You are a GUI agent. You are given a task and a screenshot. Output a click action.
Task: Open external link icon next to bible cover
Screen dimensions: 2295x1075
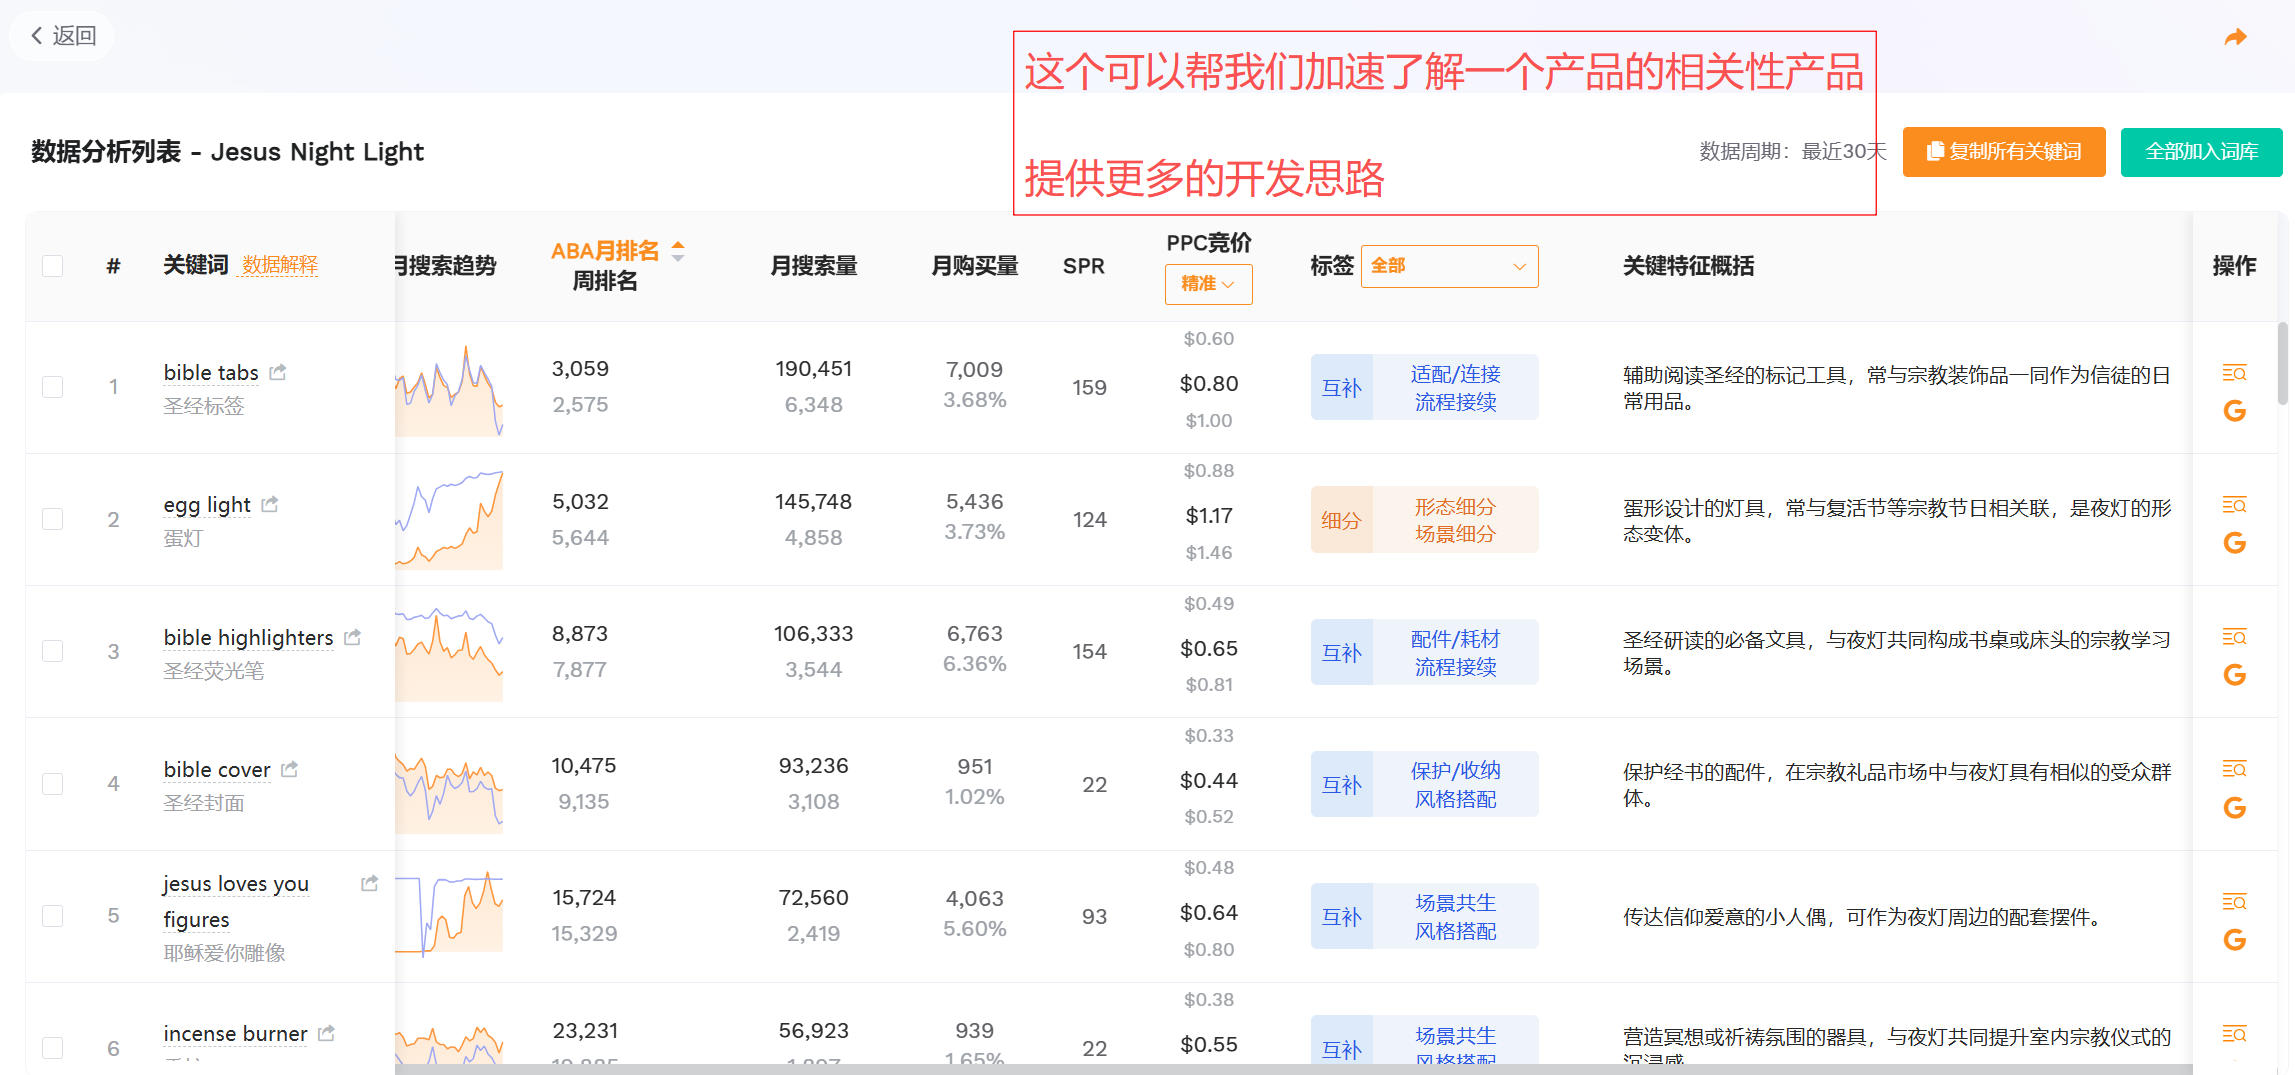(x=290, y=769)
